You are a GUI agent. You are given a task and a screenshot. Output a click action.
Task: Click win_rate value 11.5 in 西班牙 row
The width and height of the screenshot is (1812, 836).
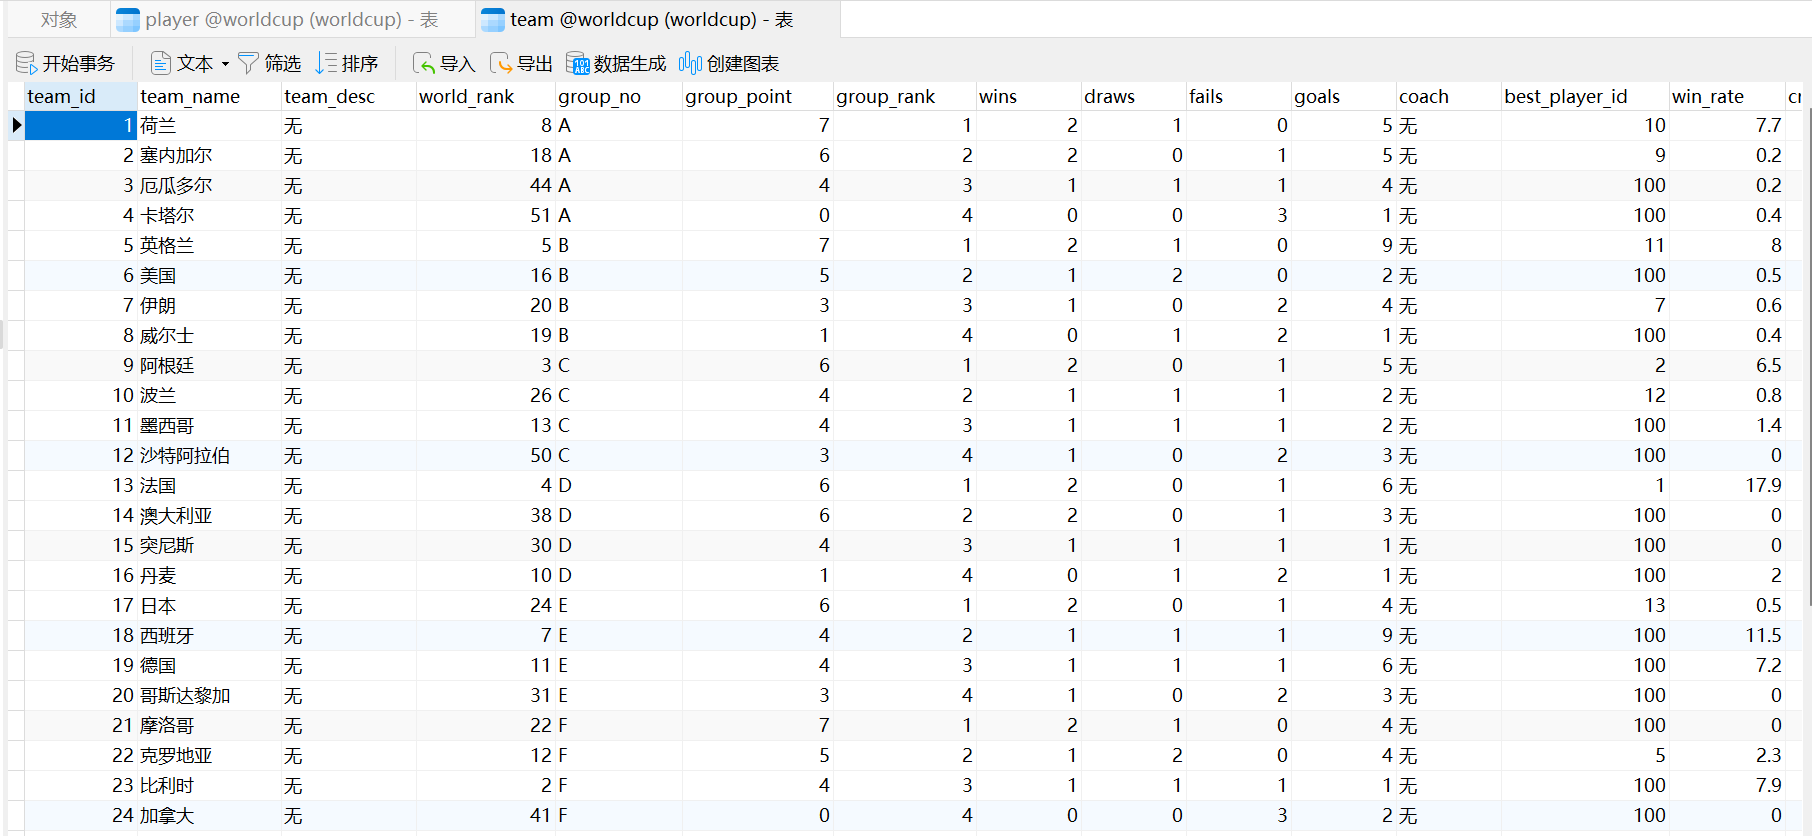pos(1727,635)
